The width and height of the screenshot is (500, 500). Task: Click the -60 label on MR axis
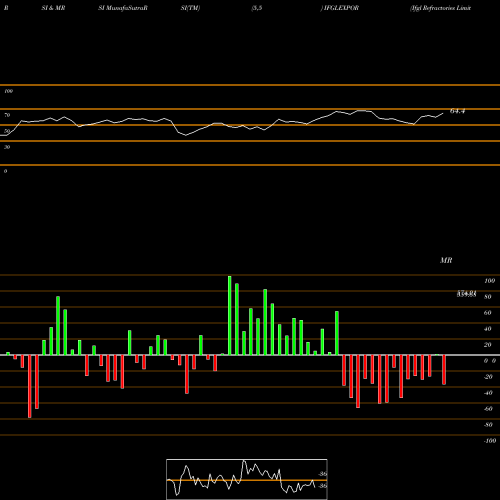click(488, 409)
